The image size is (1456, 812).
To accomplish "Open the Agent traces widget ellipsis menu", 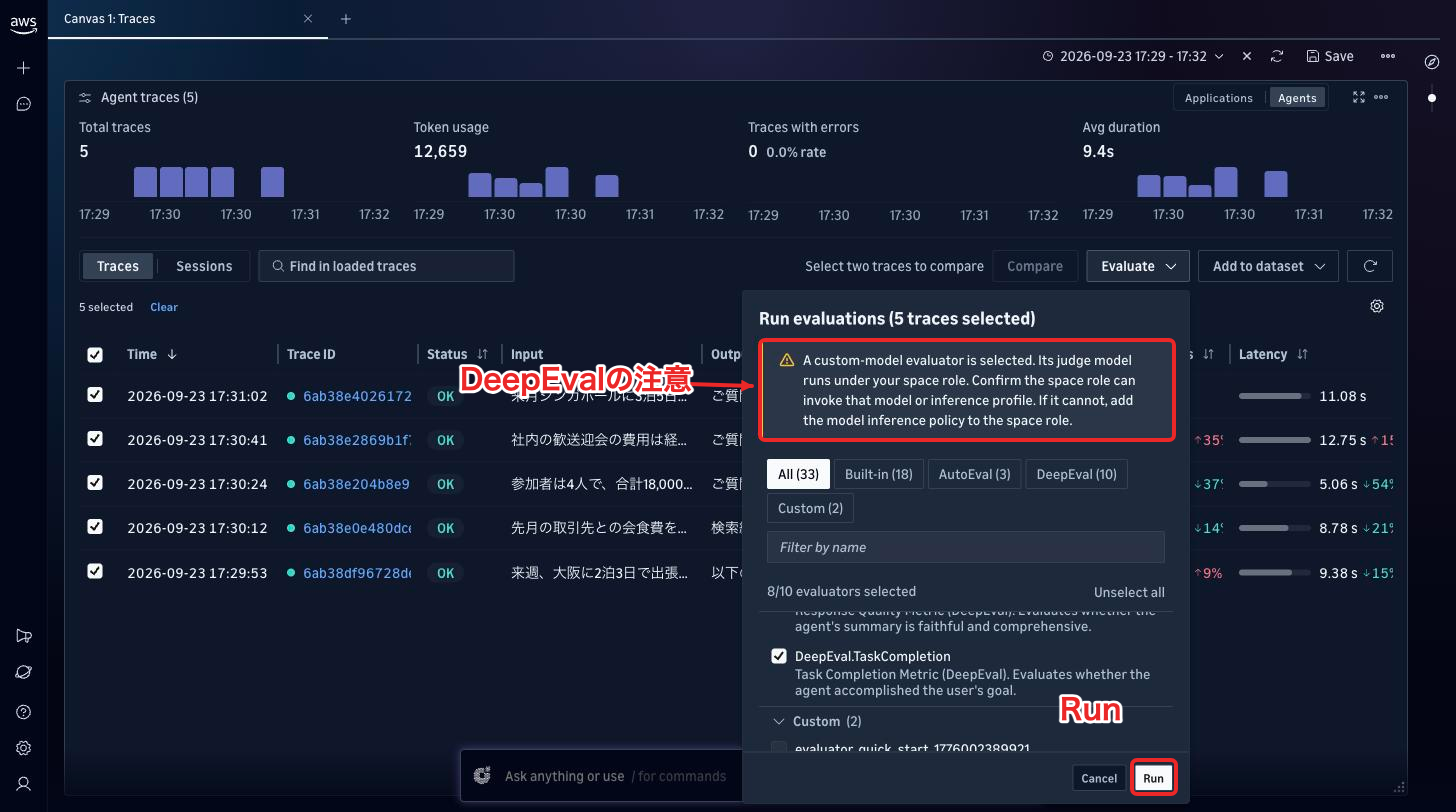I will click(1381, 97).
